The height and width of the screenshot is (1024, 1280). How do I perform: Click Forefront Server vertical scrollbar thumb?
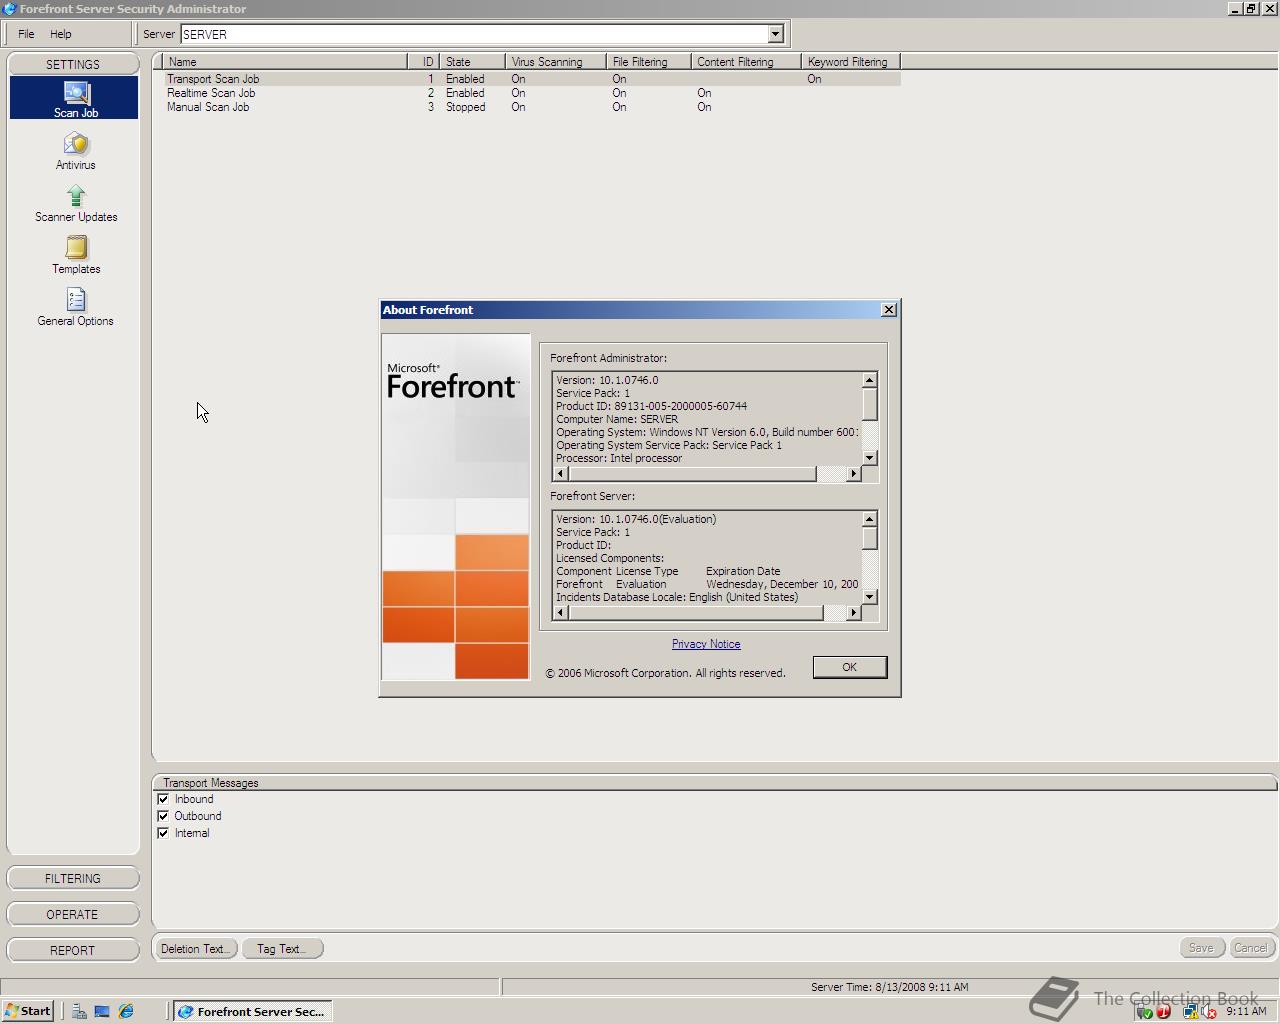pyautogui.click(x=869, y=538)
